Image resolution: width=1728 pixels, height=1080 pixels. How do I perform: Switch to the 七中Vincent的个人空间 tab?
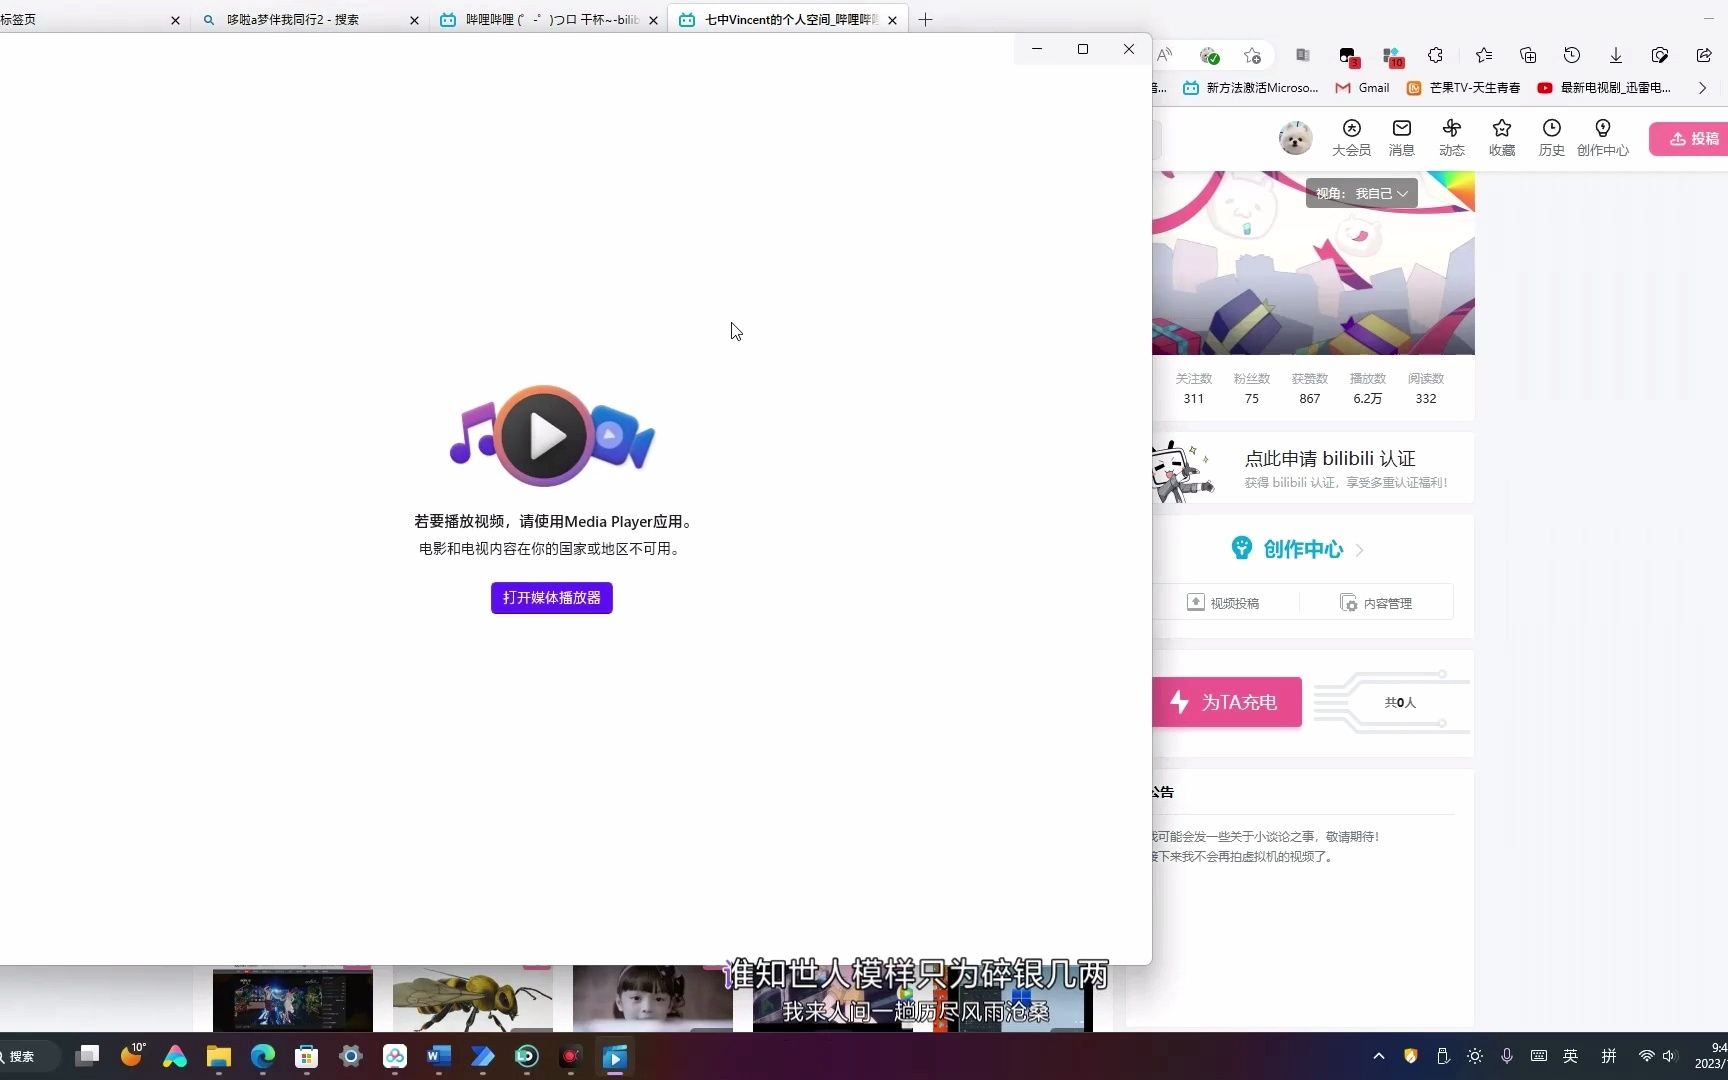tap(775, 19)
